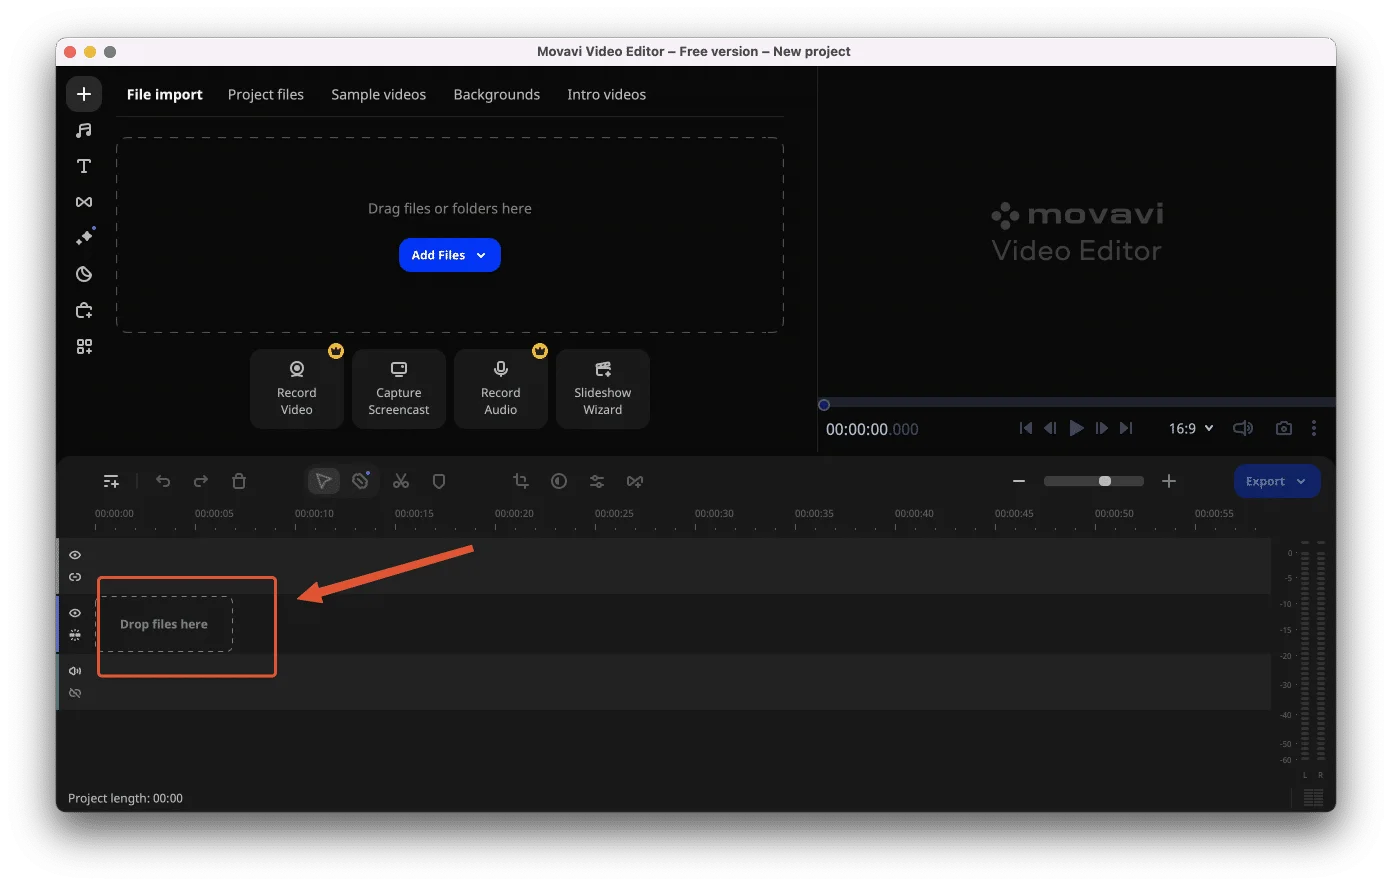The image size is (1392, 886).
Task: Select the crop tool in the timeline toolbar
Action: pos(520,481)
